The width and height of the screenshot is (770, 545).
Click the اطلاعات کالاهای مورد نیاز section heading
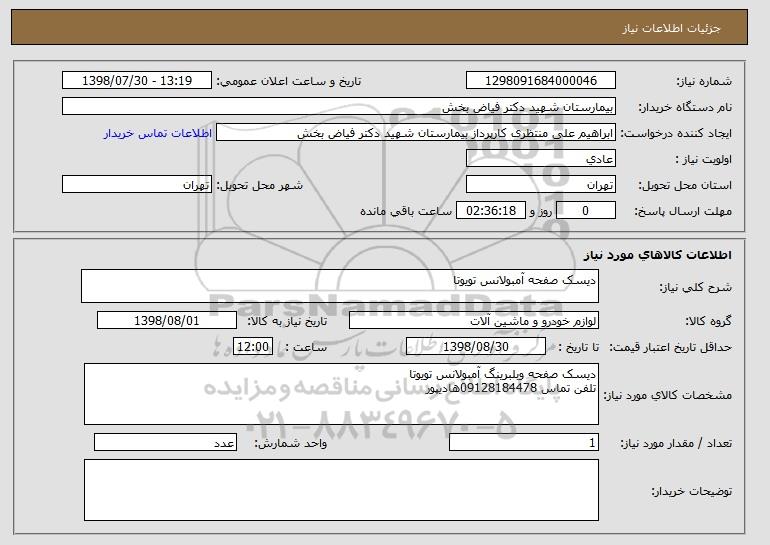pos(658,255)
